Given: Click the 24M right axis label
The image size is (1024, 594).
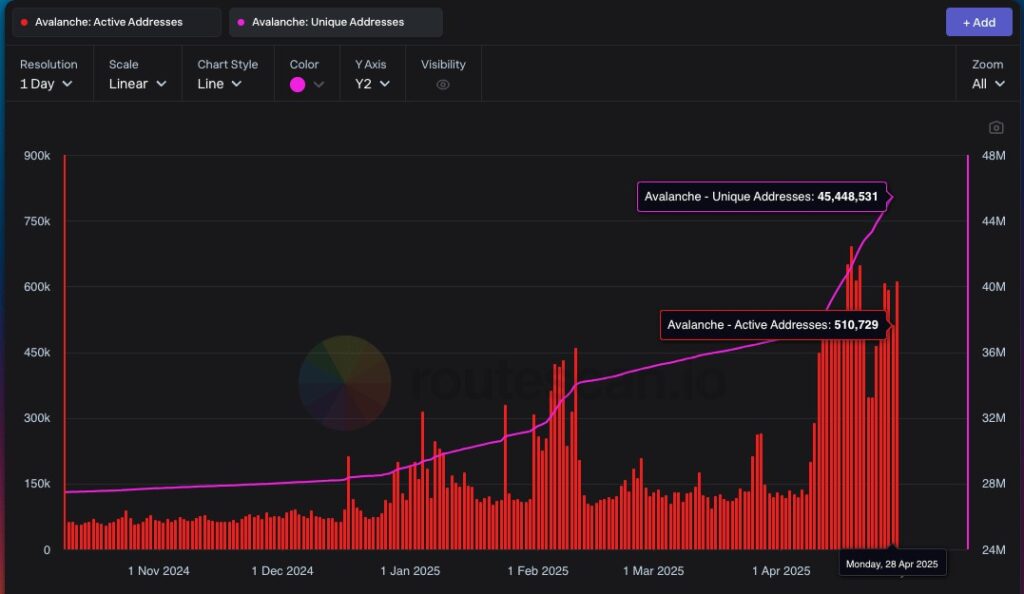Looking at the screenshot, I should point(993,550).
